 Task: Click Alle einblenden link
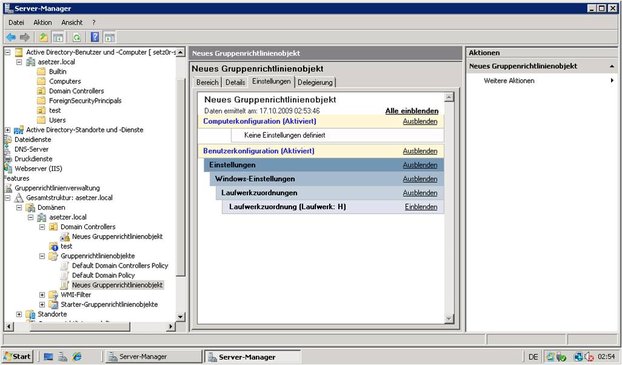coord(412,111)
